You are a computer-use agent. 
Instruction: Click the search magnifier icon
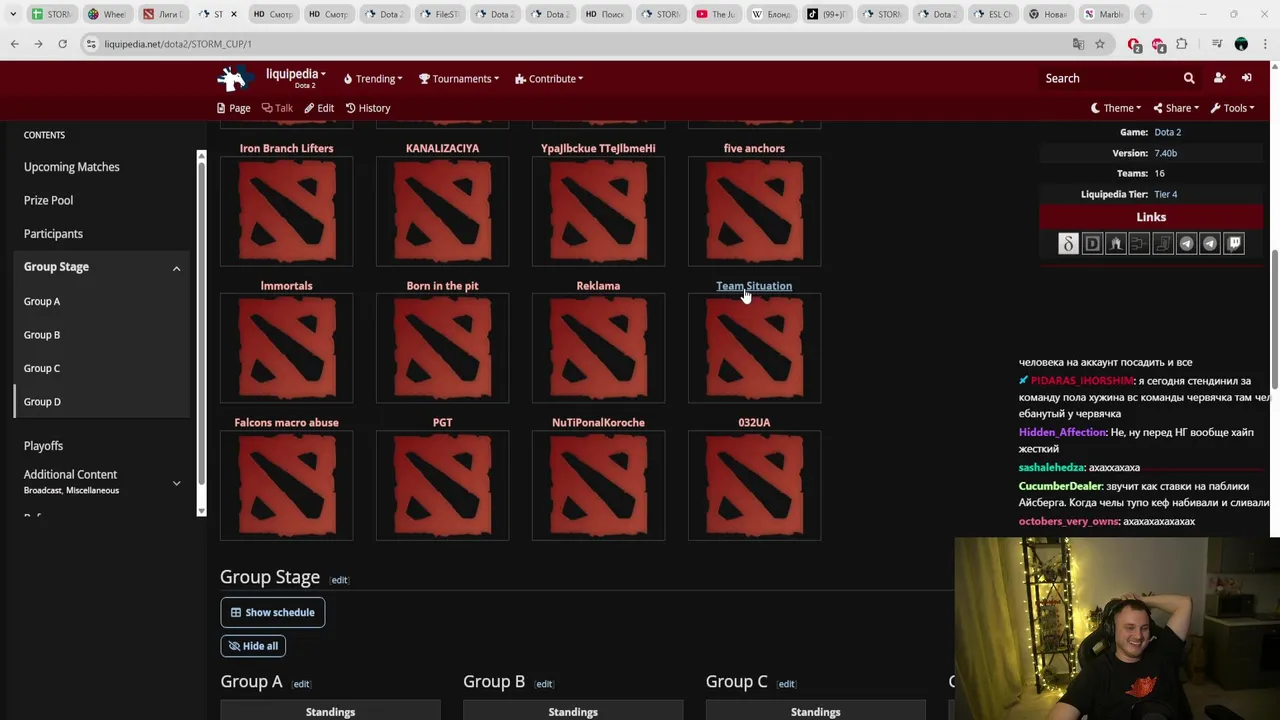coord(1189,78)
